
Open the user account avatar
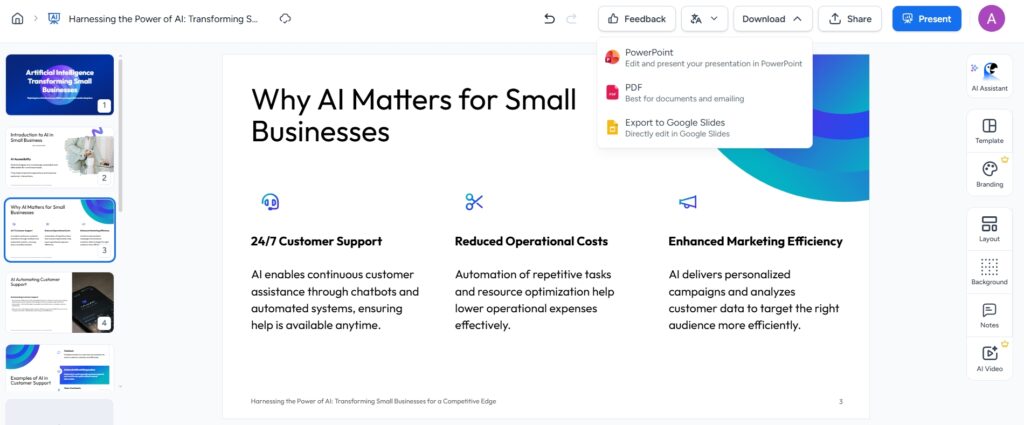pyautogui.click(x=991, y=19)
